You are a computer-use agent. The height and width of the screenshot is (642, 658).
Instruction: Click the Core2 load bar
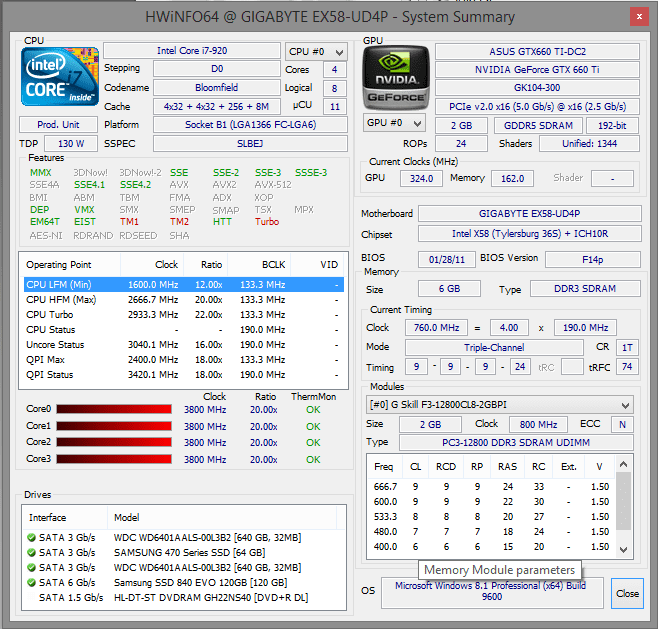(x=114, y=442)
